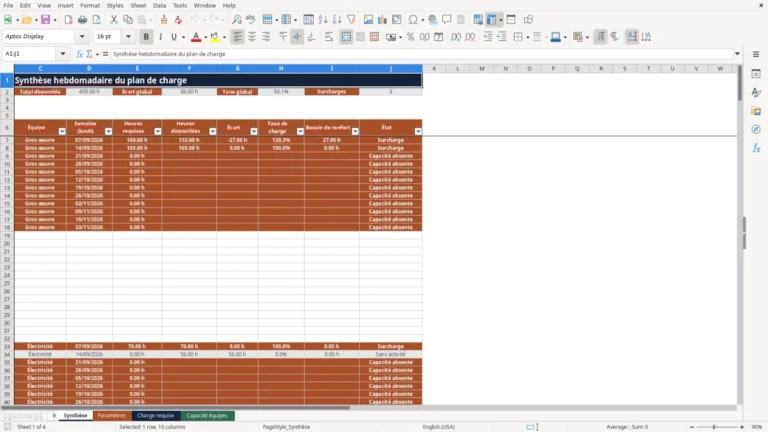Open the Format menu

tap(90, 5)
